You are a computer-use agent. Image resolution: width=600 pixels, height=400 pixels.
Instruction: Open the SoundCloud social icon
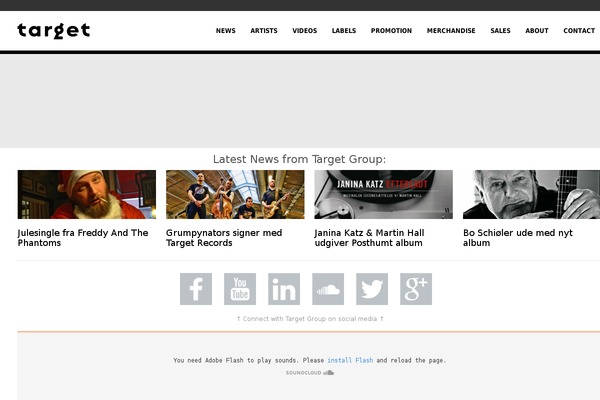point(328,289)
